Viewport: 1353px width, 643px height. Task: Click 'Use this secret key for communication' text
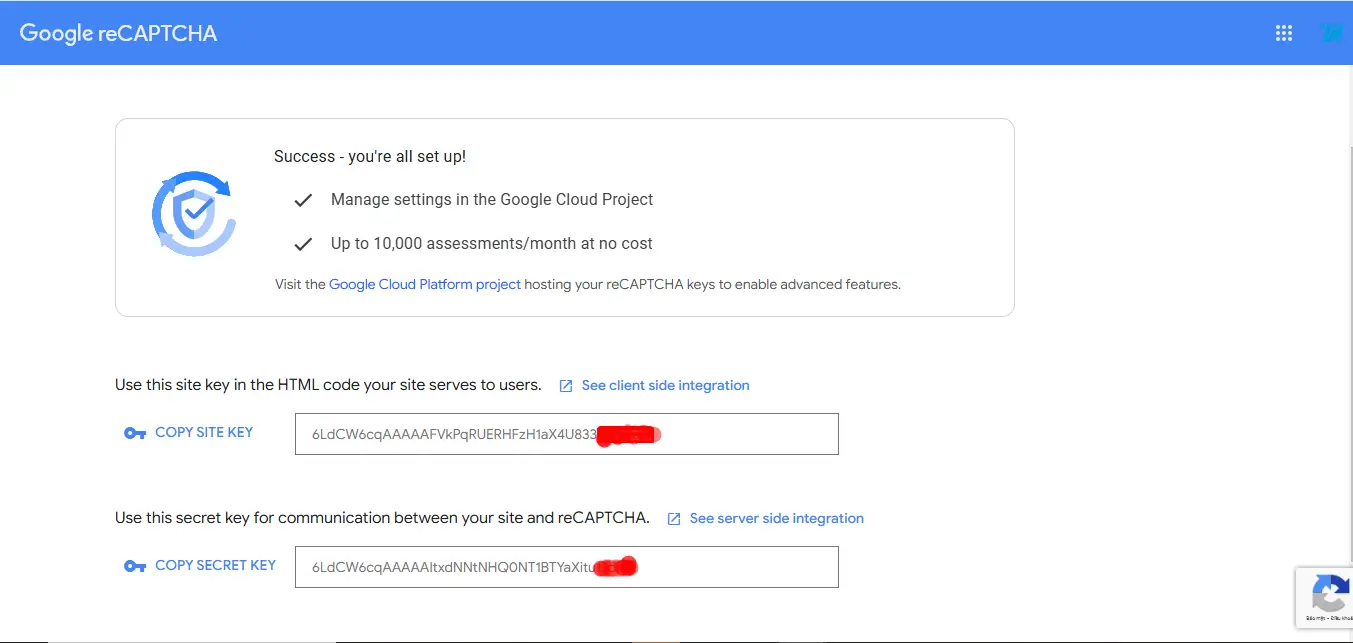tap(382, 518)
